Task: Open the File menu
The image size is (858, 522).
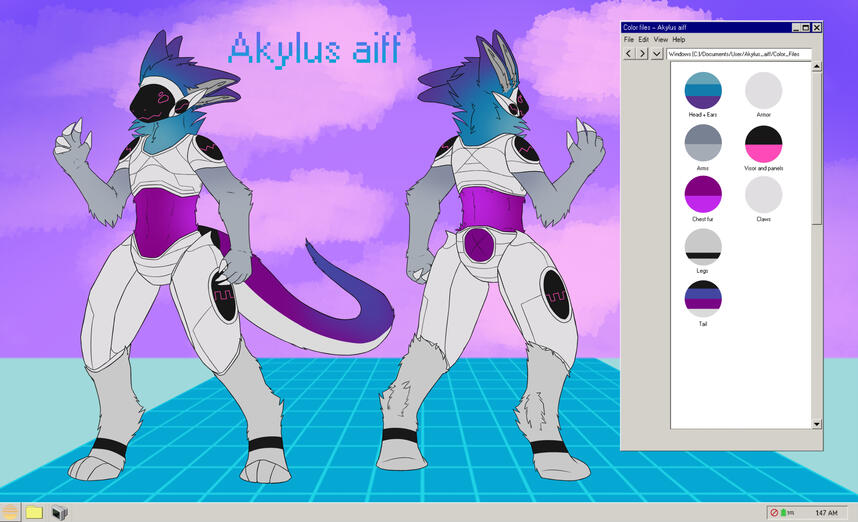Action: 629,39
